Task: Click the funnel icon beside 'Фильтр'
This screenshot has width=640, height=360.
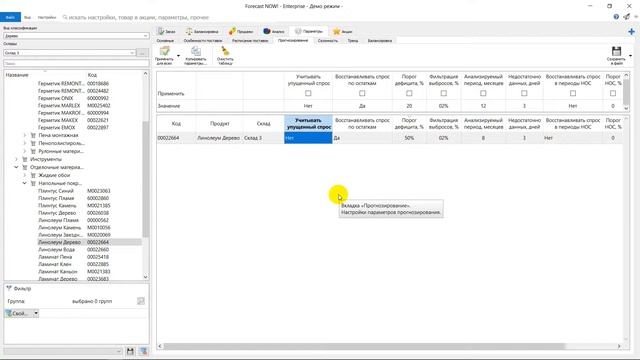Action: pyautogui.click(x=9, y=288)
